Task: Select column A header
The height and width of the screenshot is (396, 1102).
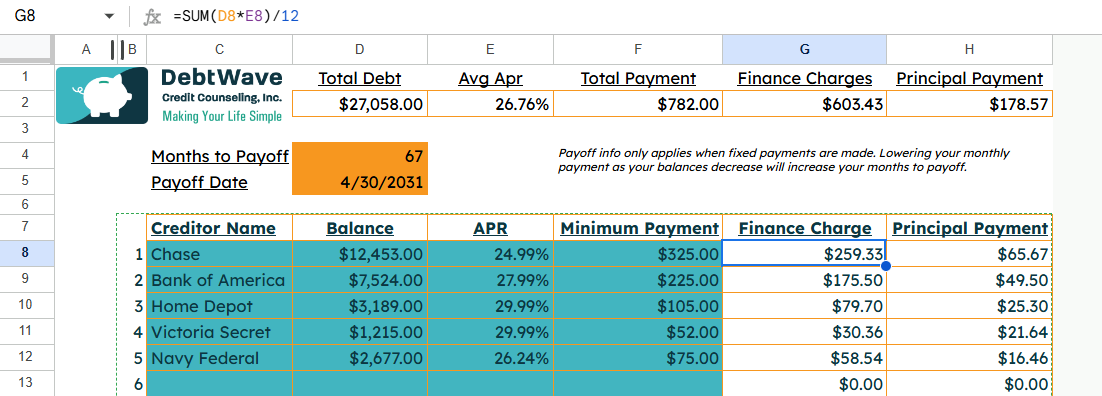Action: click(x=86, y=49)
